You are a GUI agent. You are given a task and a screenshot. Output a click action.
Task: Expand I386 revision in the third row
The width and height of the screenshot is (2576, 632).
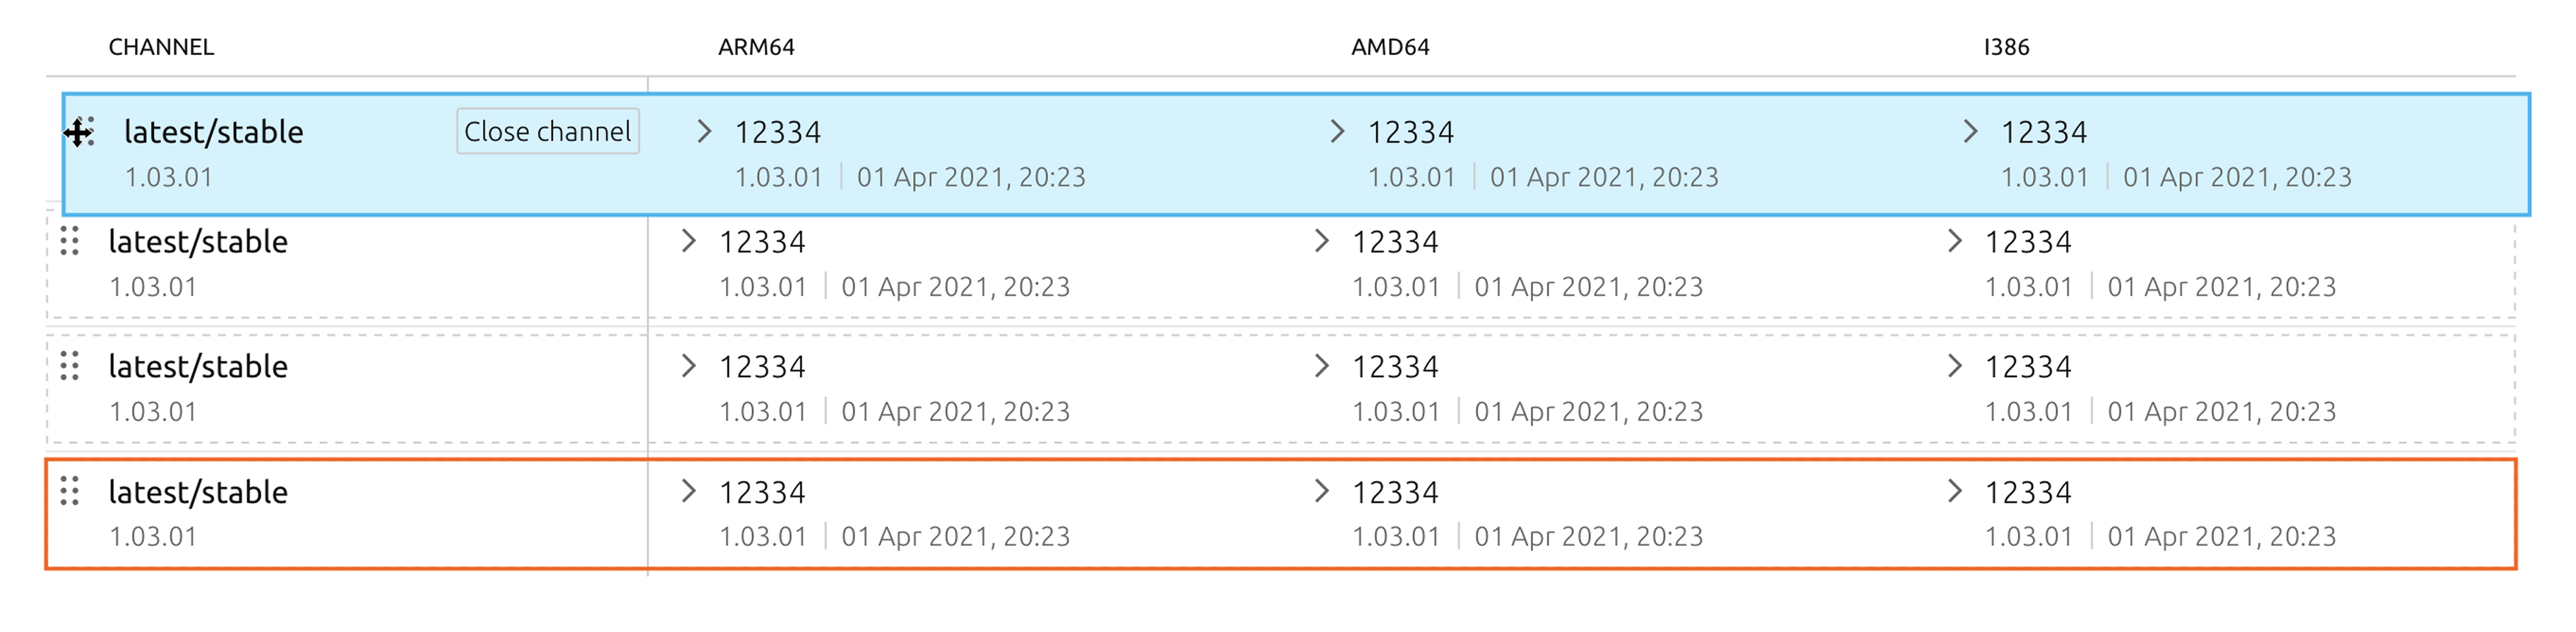(1954, 366)
